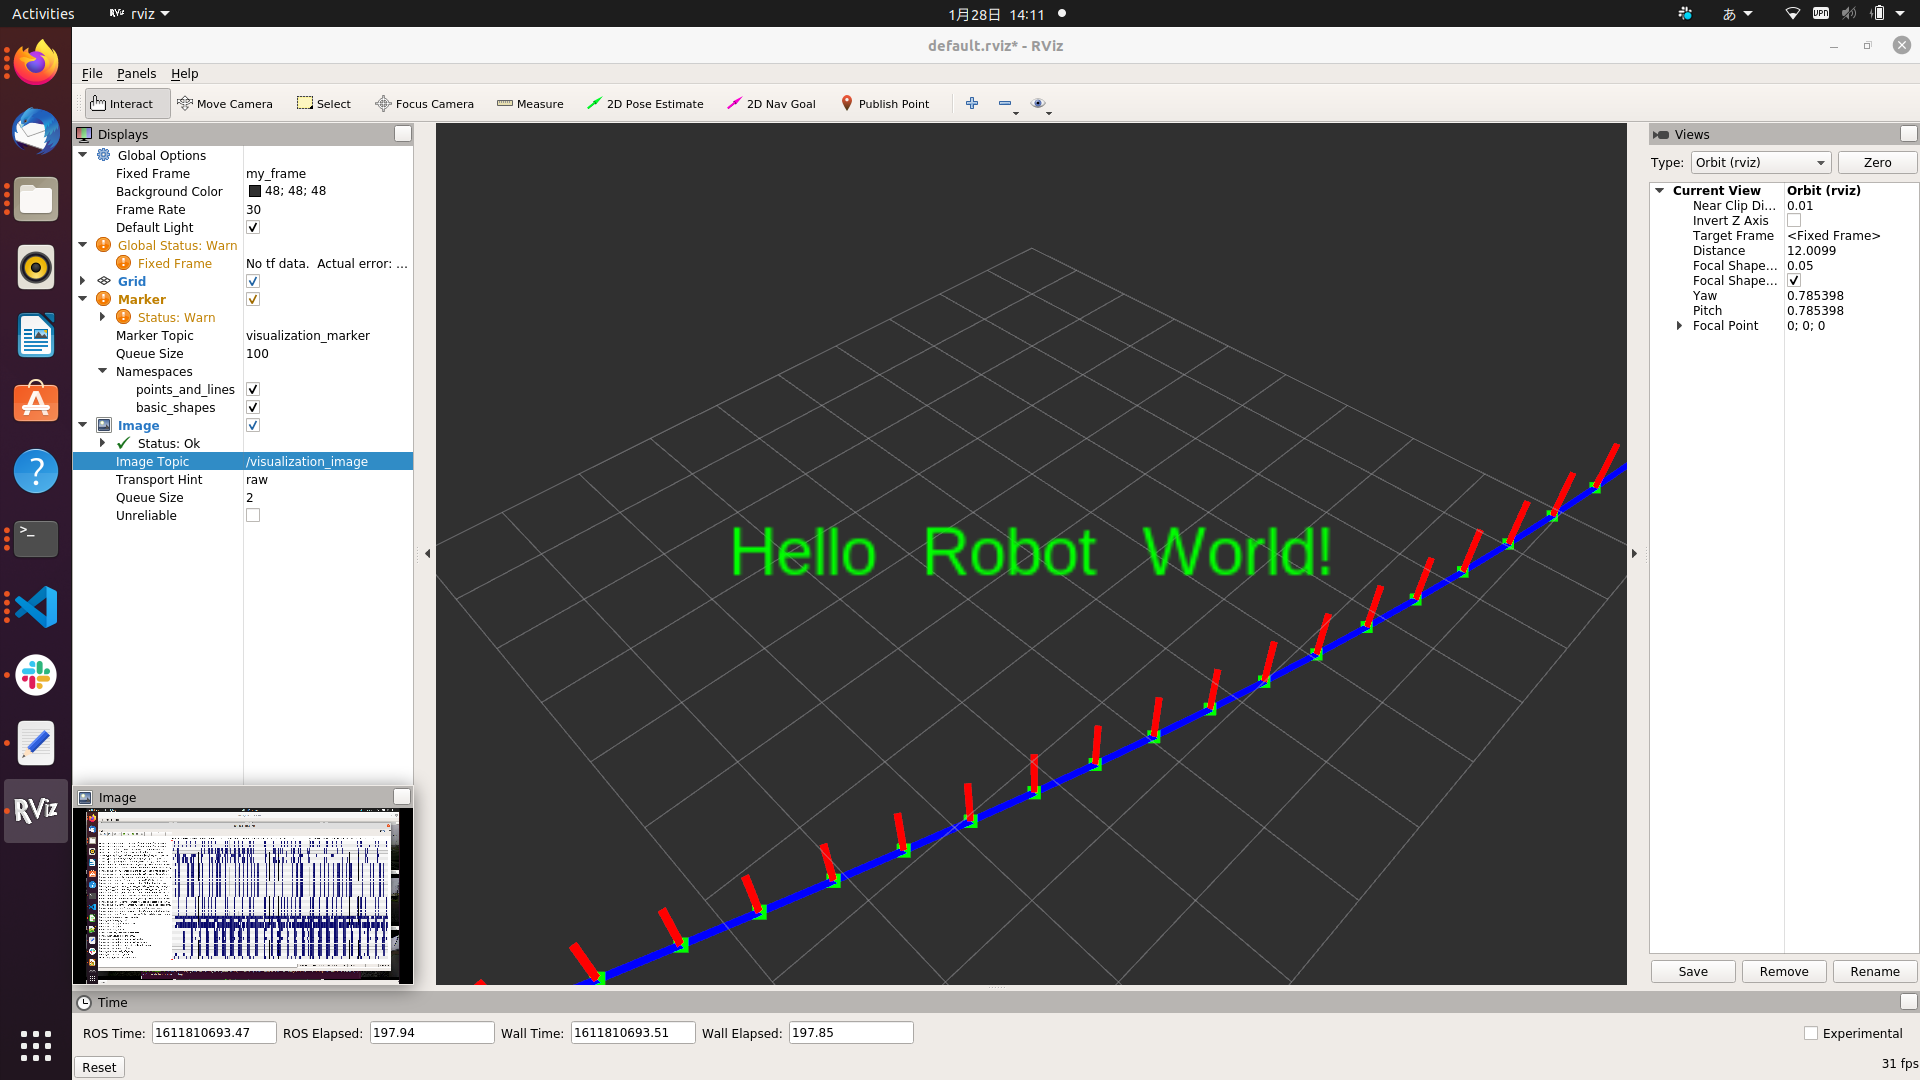Click the Remove view button
The image size is (1920, 1080).
coord(1784,971)
